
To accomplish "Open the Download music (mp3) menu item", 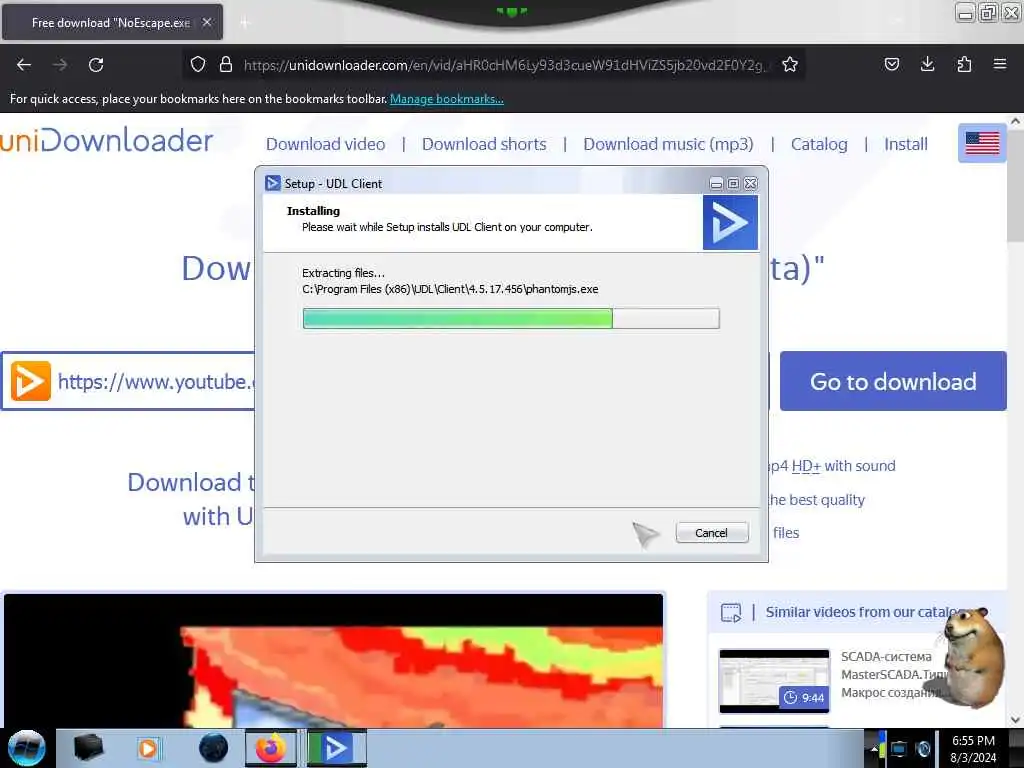I will pyautogui.click(x=668, y=144).
